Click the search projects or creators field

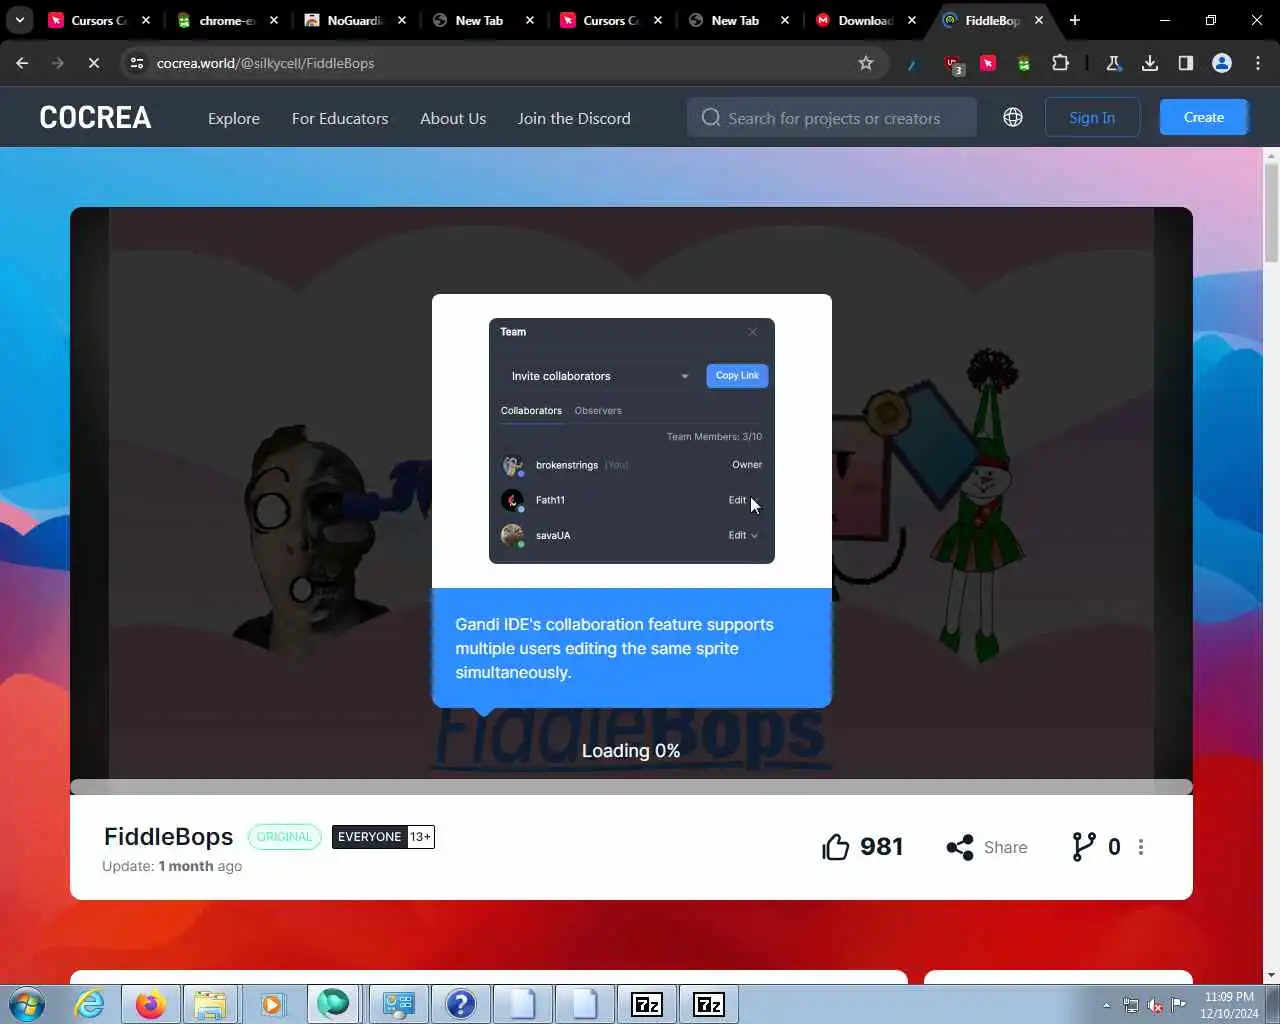(x=832, y=118)
